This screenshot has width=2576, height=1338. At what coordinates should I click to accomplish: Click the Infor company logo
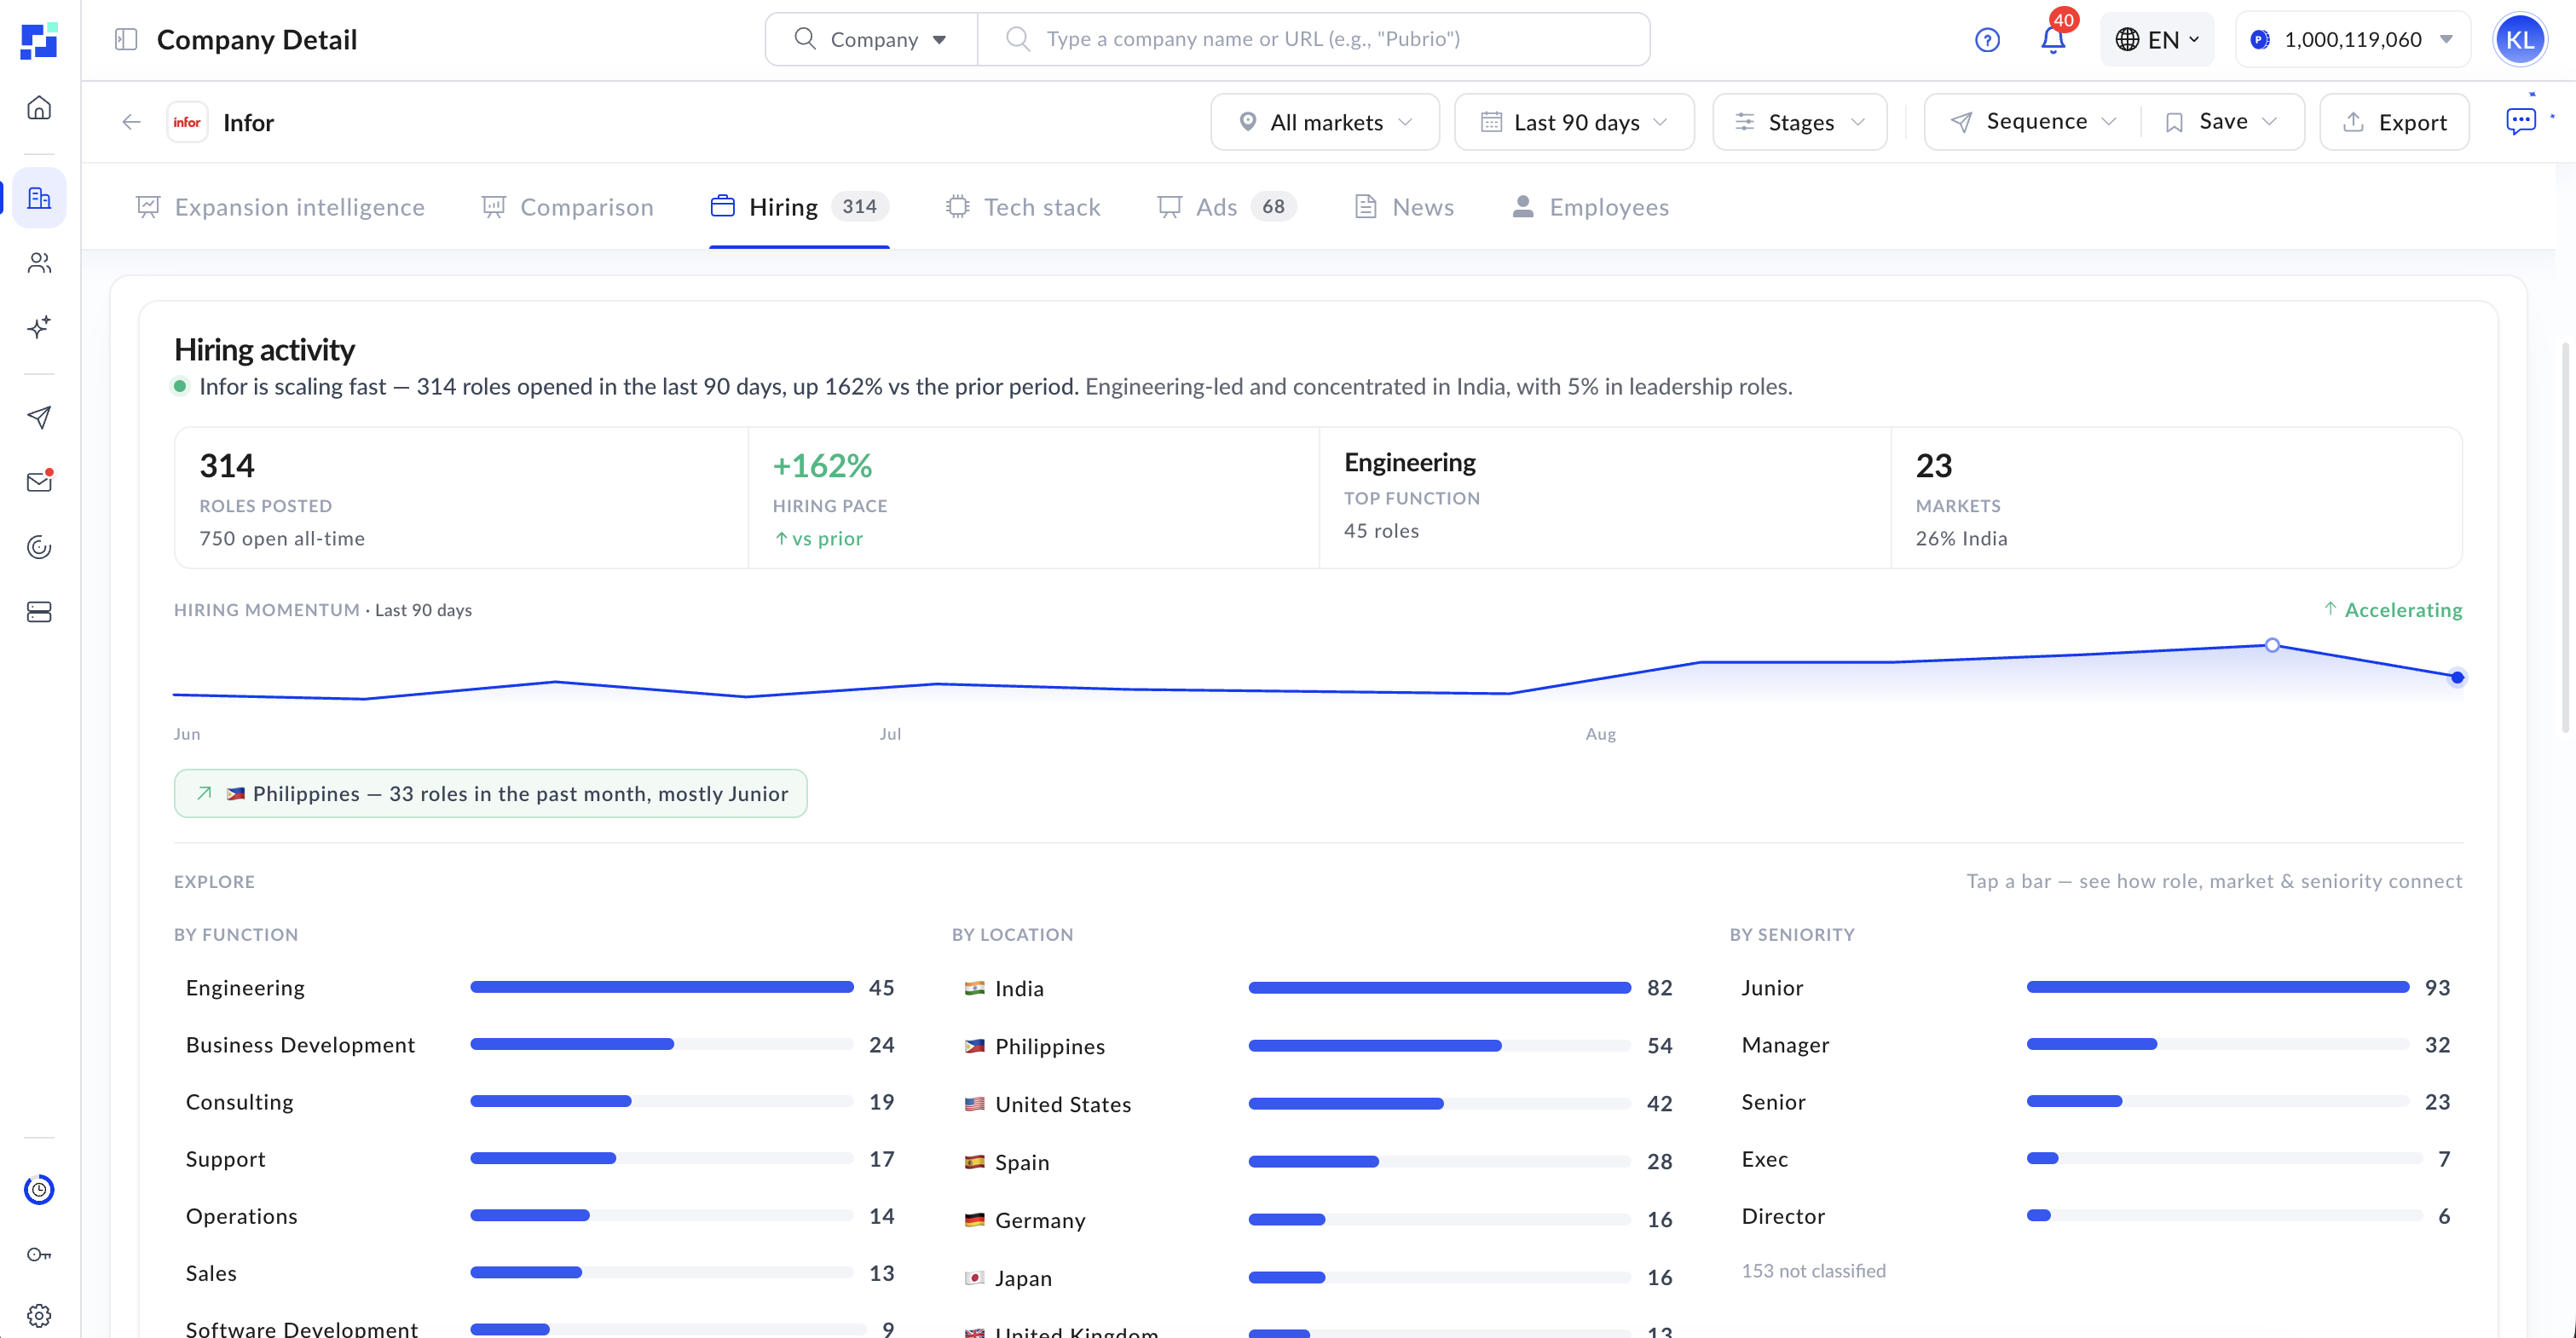187,122
